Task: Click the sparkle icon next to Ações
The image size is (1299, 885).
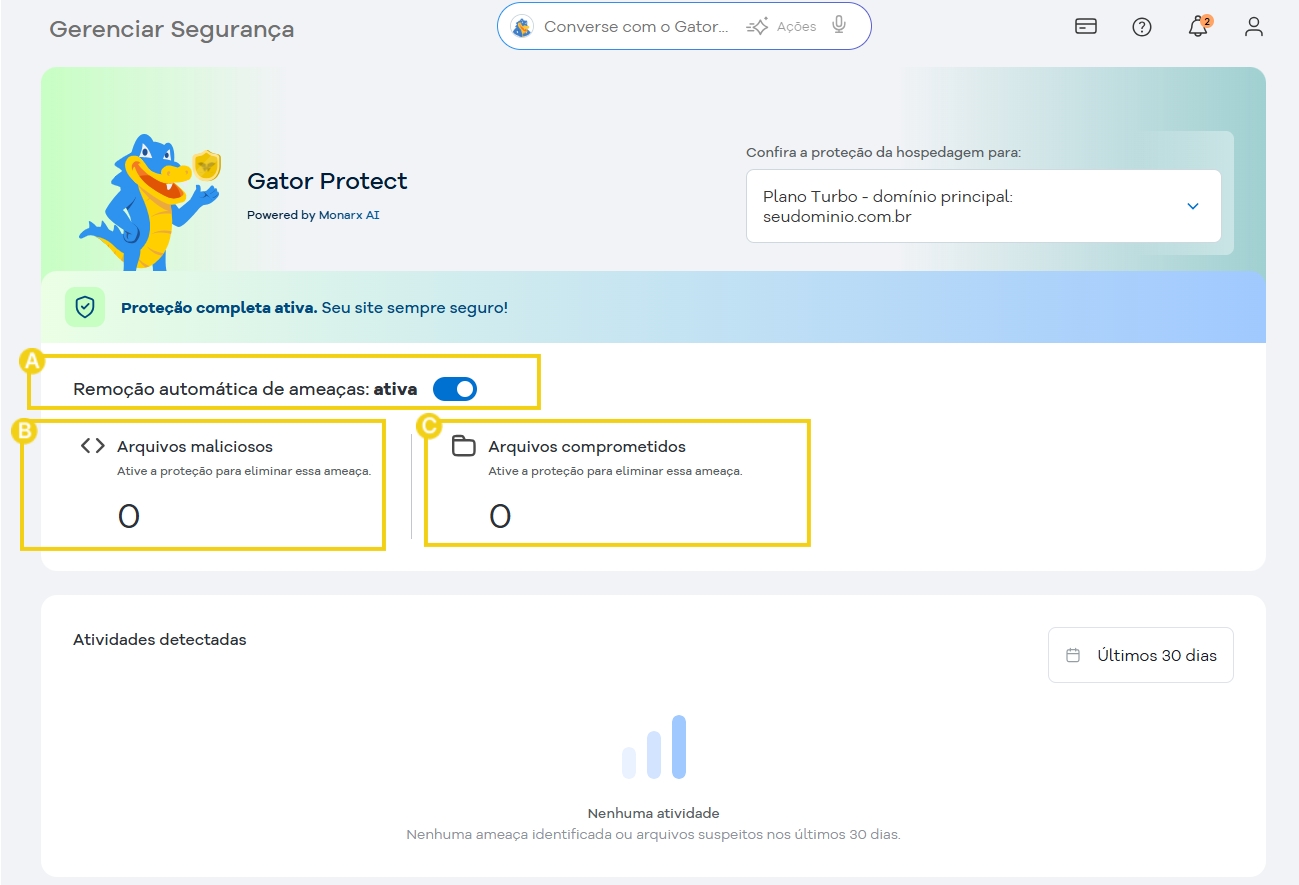Action: 757,25
